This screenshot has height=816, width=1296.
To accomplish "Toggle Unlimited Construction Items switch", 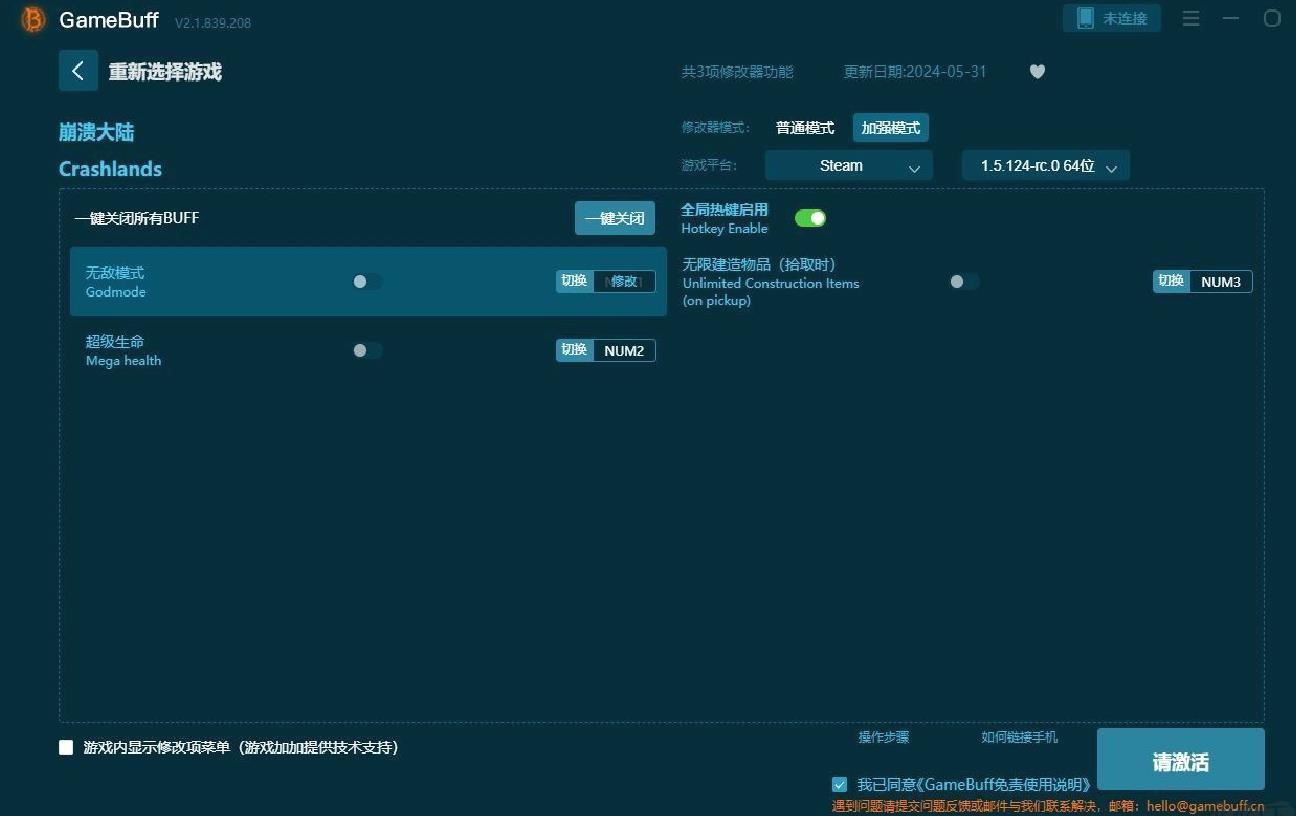I will point(964,282).
